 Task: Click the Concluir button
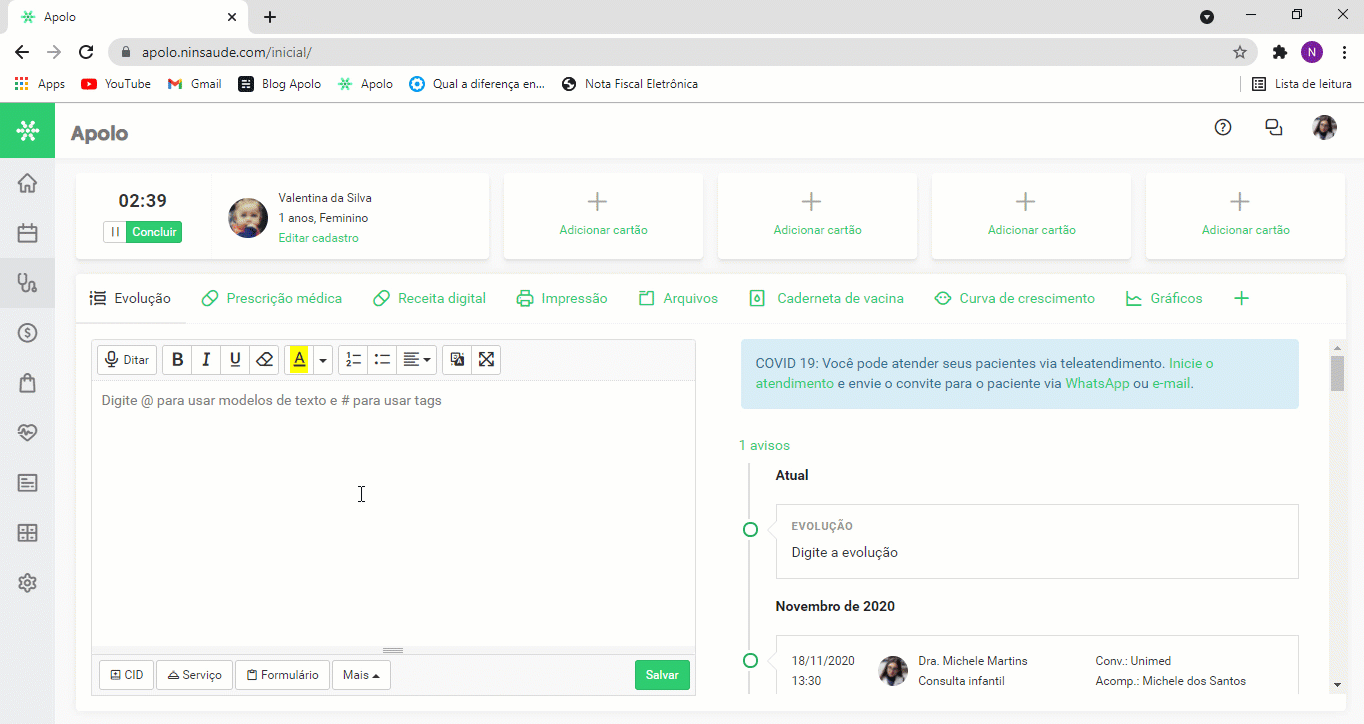[154, 232]
